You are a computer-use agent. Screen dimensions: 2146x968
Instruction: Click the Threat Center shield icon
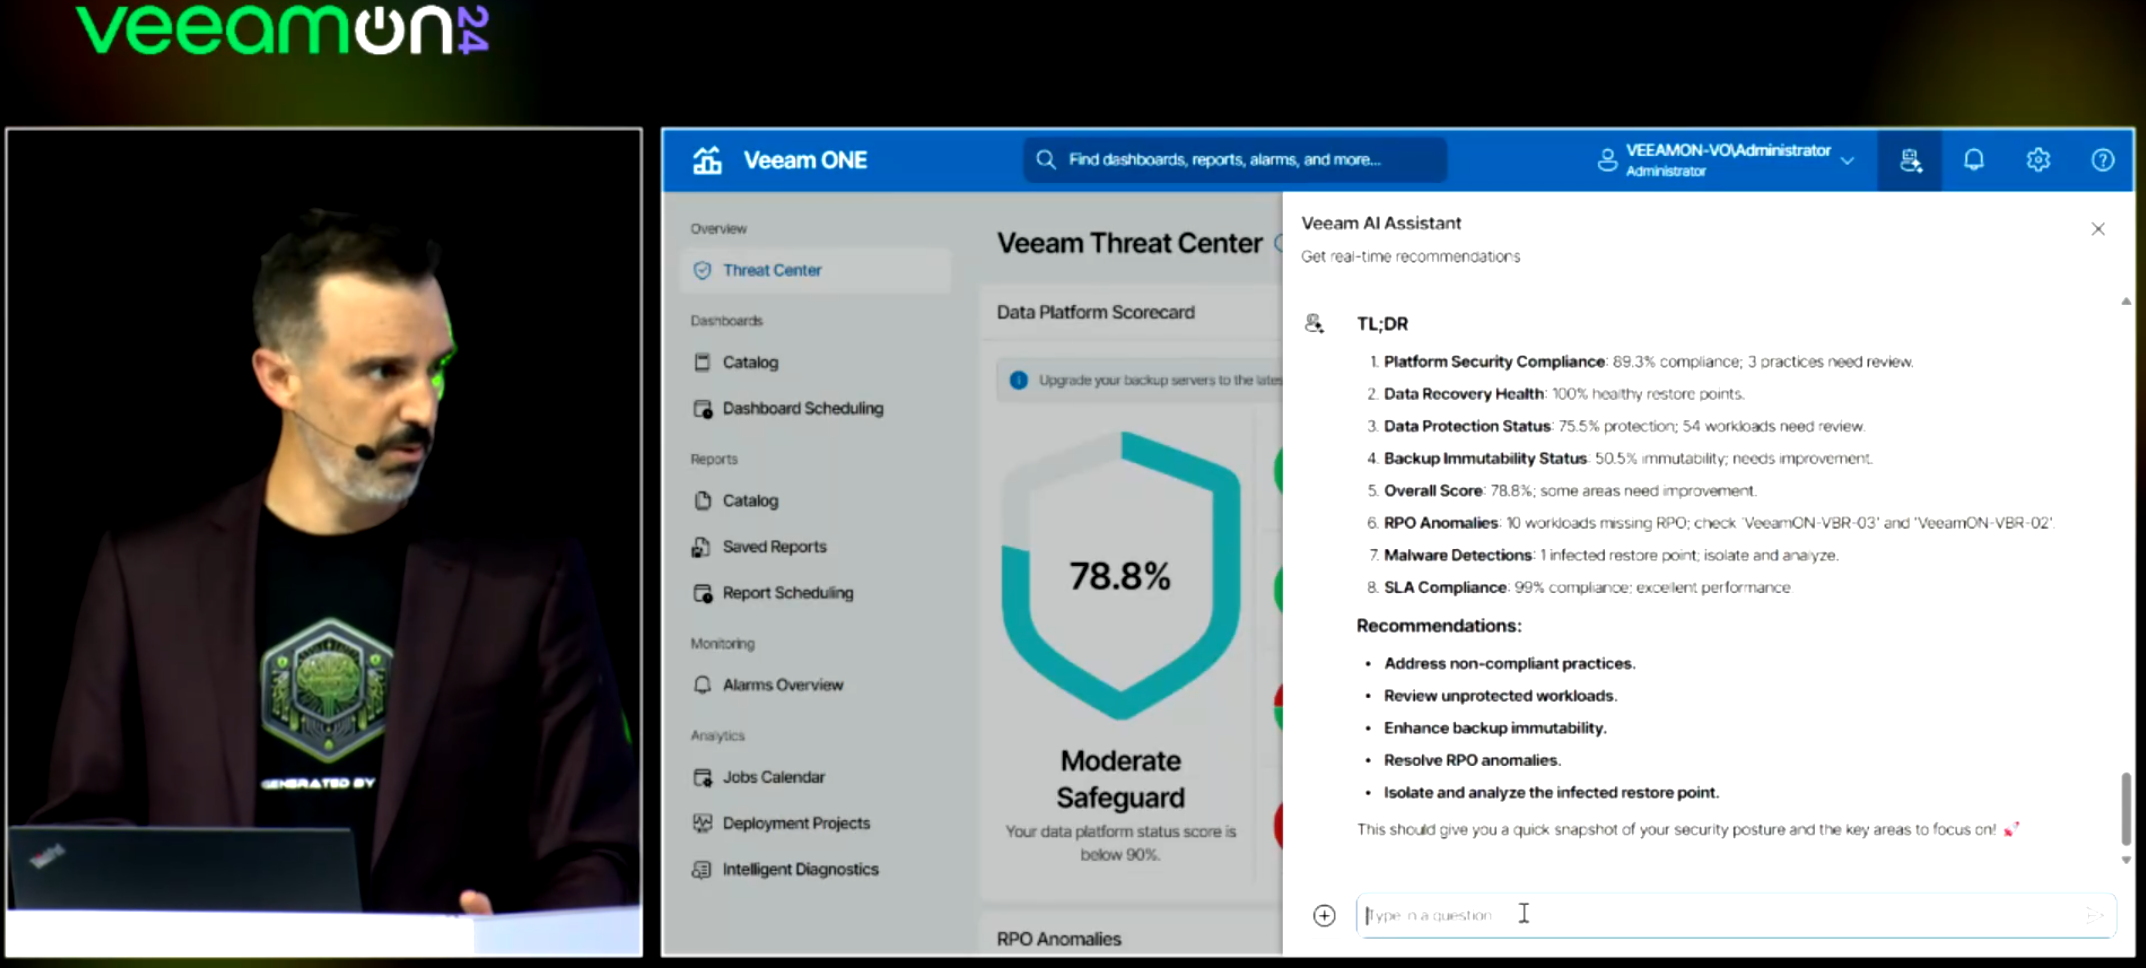click(702, 270)
